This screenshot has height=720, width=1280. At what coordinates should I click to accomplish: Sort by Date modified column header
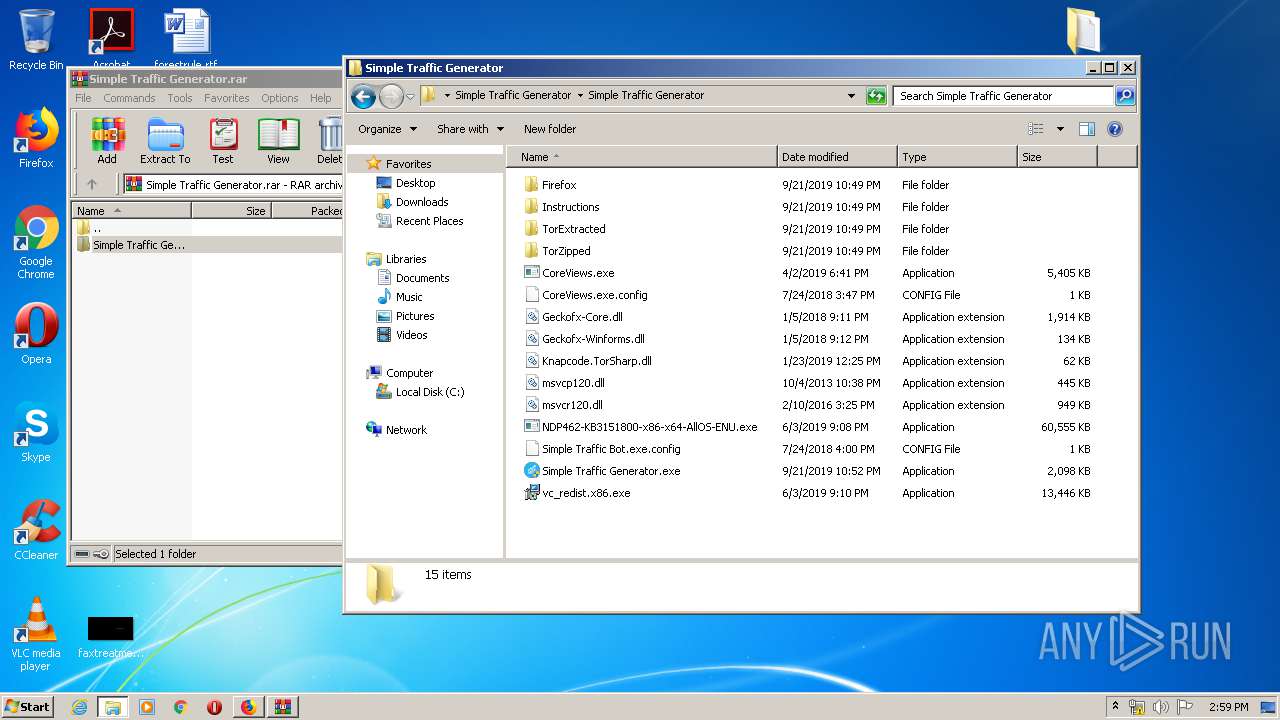[837, 157]
